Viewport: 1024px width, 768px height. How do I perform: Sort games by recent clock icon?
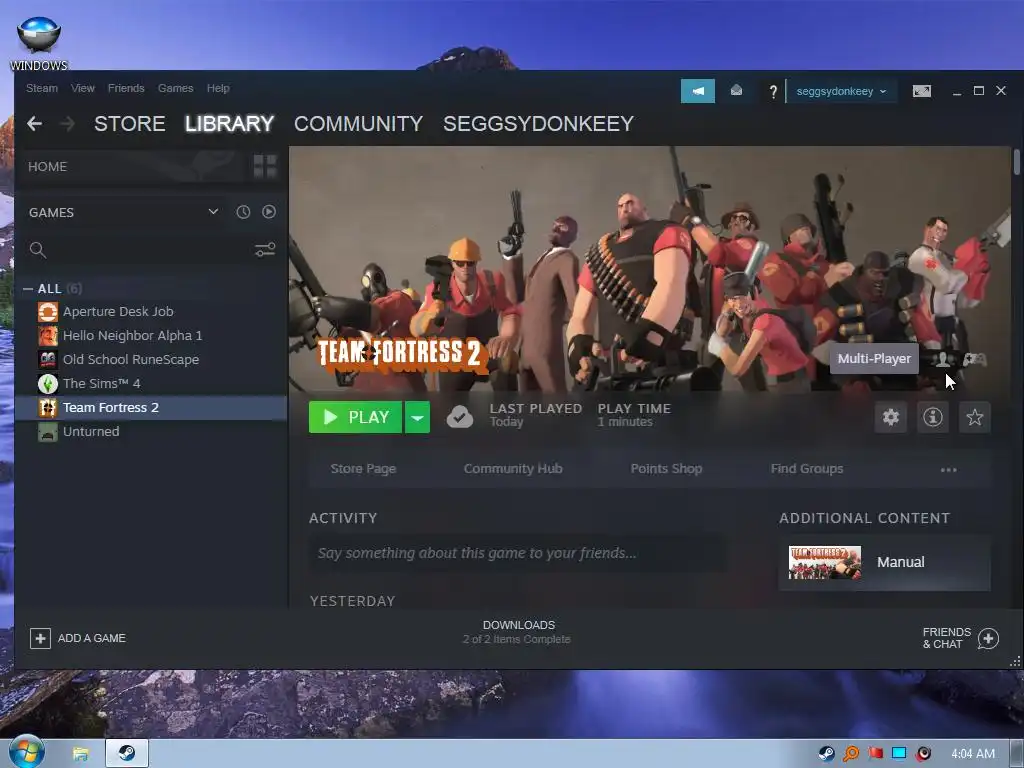(243, 212)
